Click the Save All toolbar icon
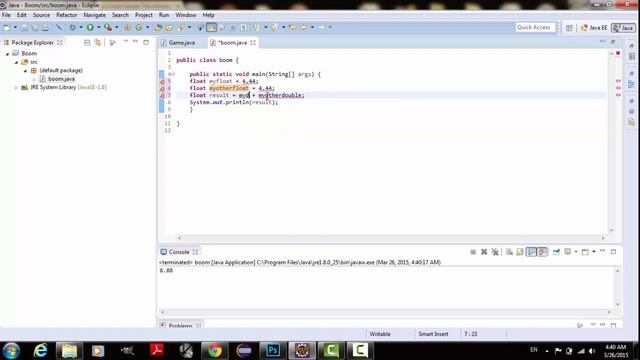640x360 pixels. 35,27
